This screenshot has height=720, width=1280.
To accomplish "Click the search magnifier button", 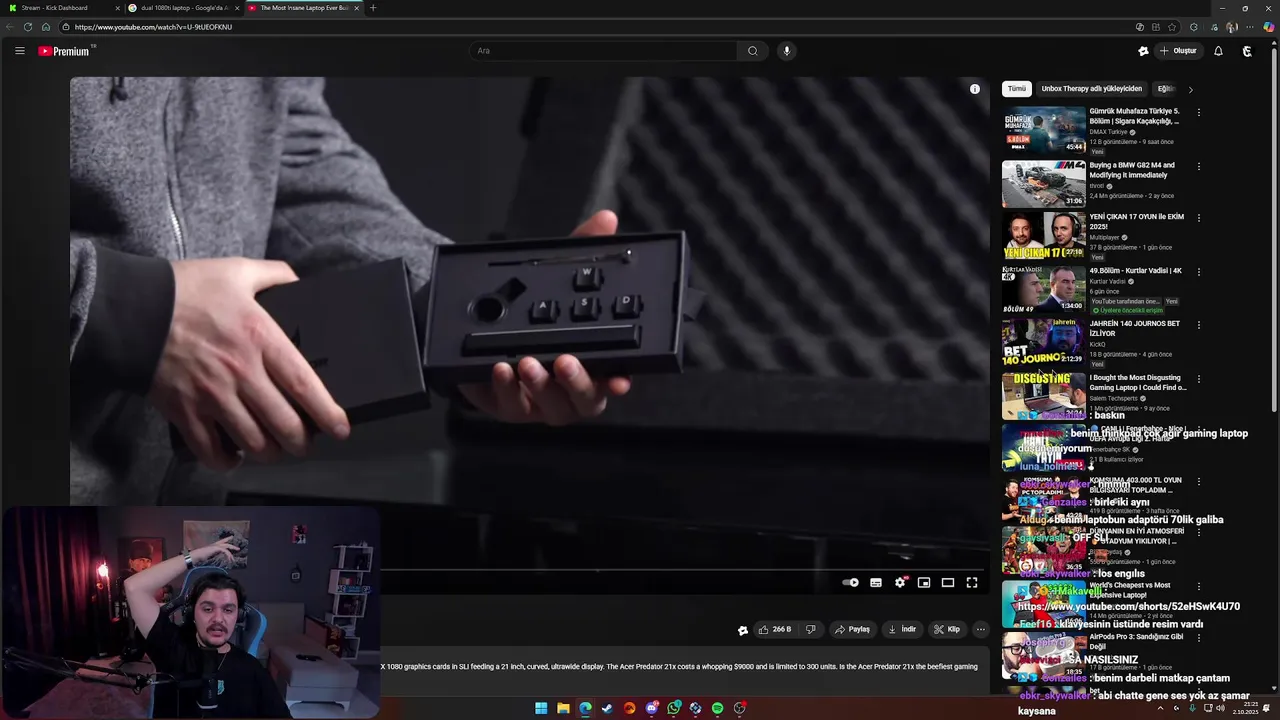I will (x=752, y=51).
